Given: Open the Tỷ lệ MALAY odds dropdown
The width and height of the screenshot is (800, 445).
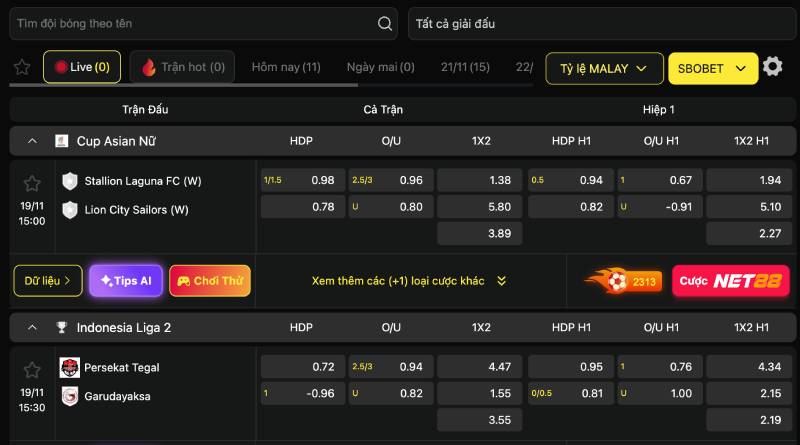Looking at the screenshot, I should click(x=604, y=68).
